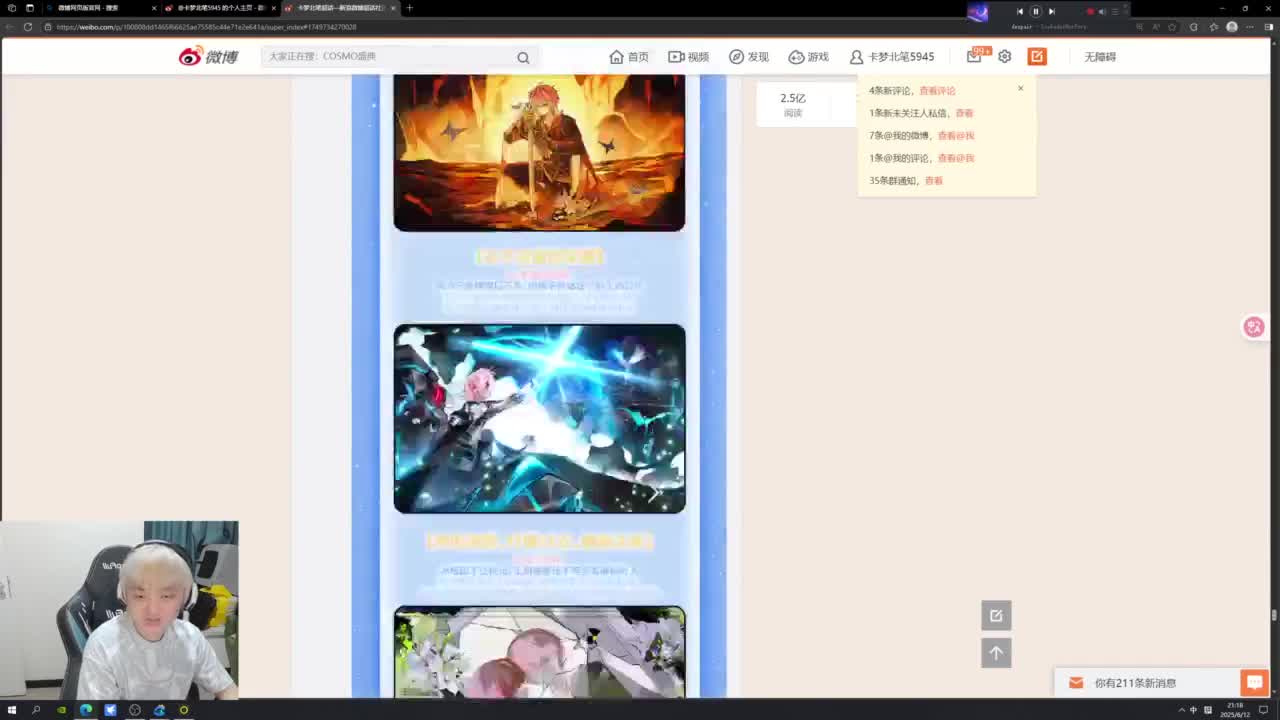The image size is (1280, 720).
Task: Open the fiery red-haired character artwork
Action: coord(539,153)
